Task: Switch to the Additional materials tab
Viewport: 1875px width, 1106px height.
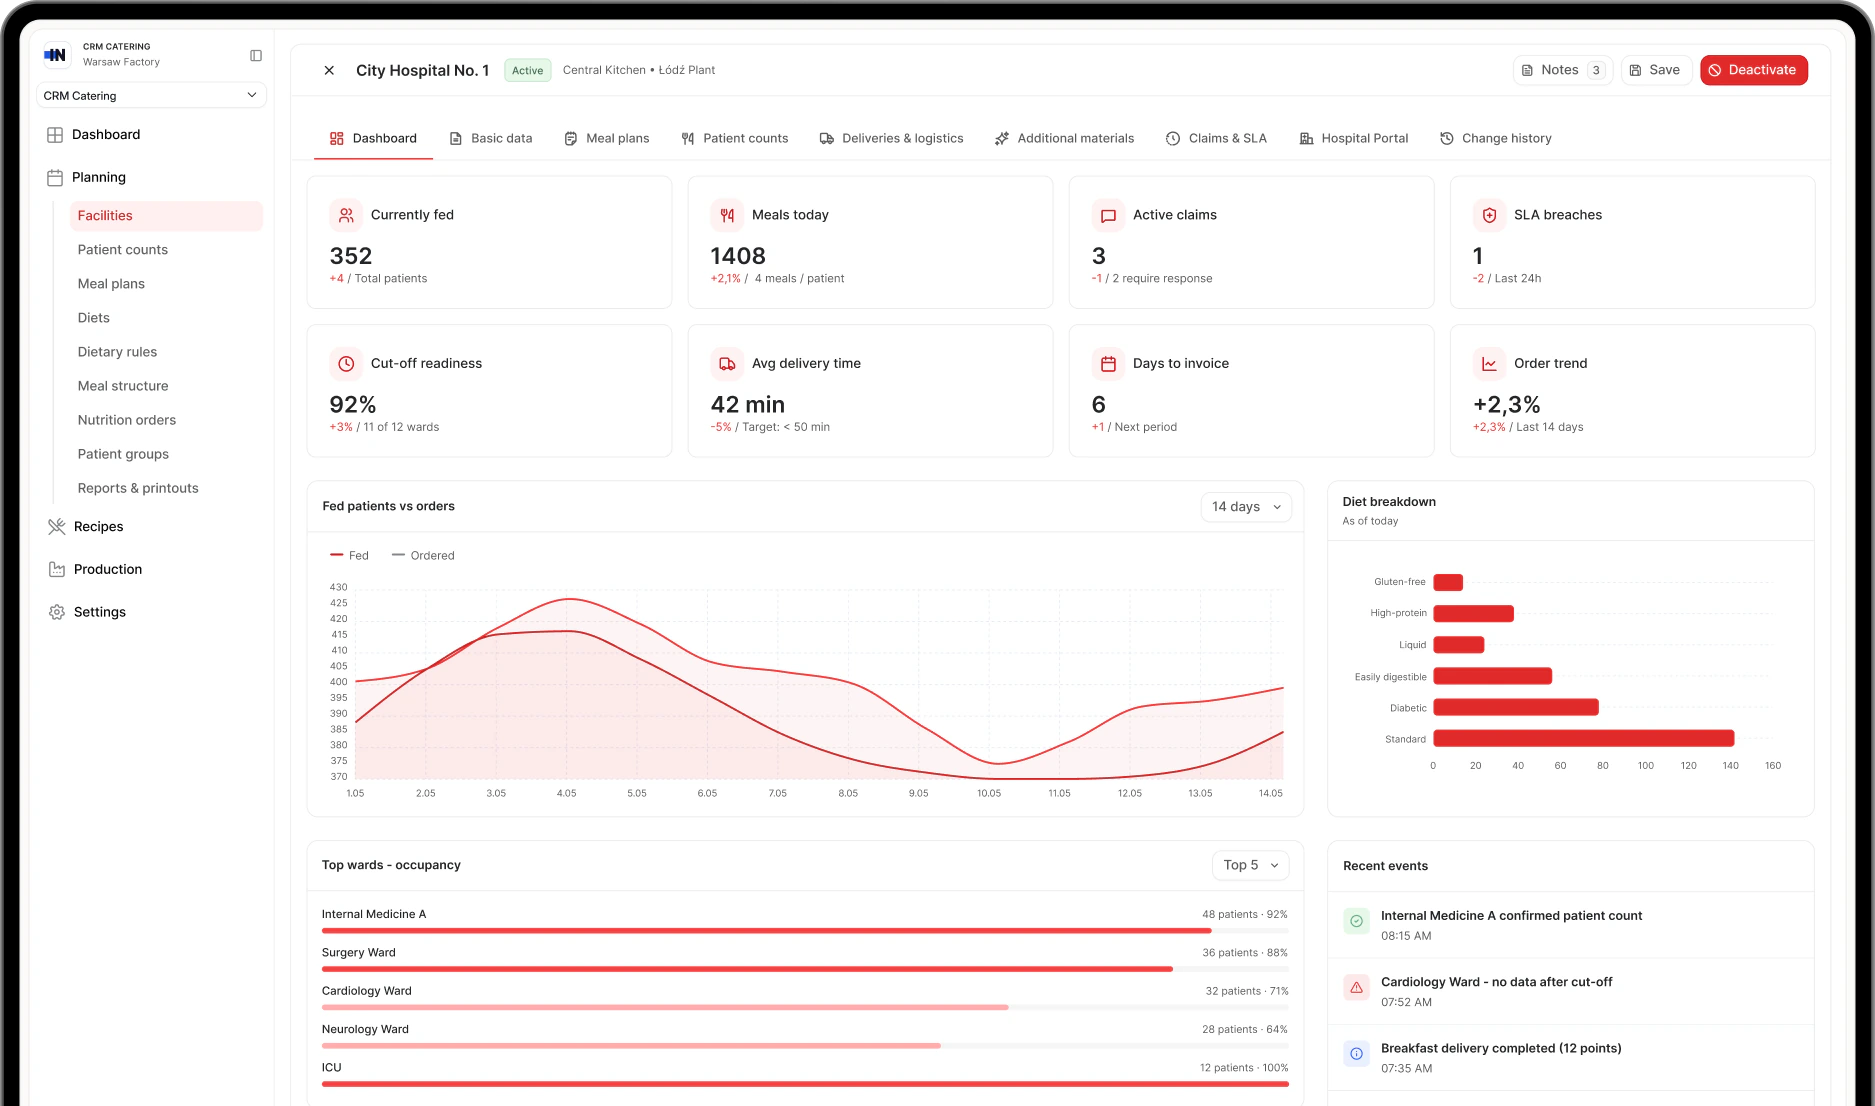Action: pos(1064,139)
